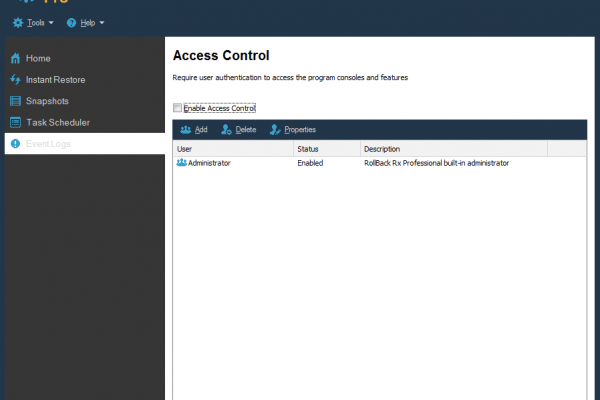The image size is (600, 400).
Task: Open Instant Restore in the sidebar
Action: (85, 80)
